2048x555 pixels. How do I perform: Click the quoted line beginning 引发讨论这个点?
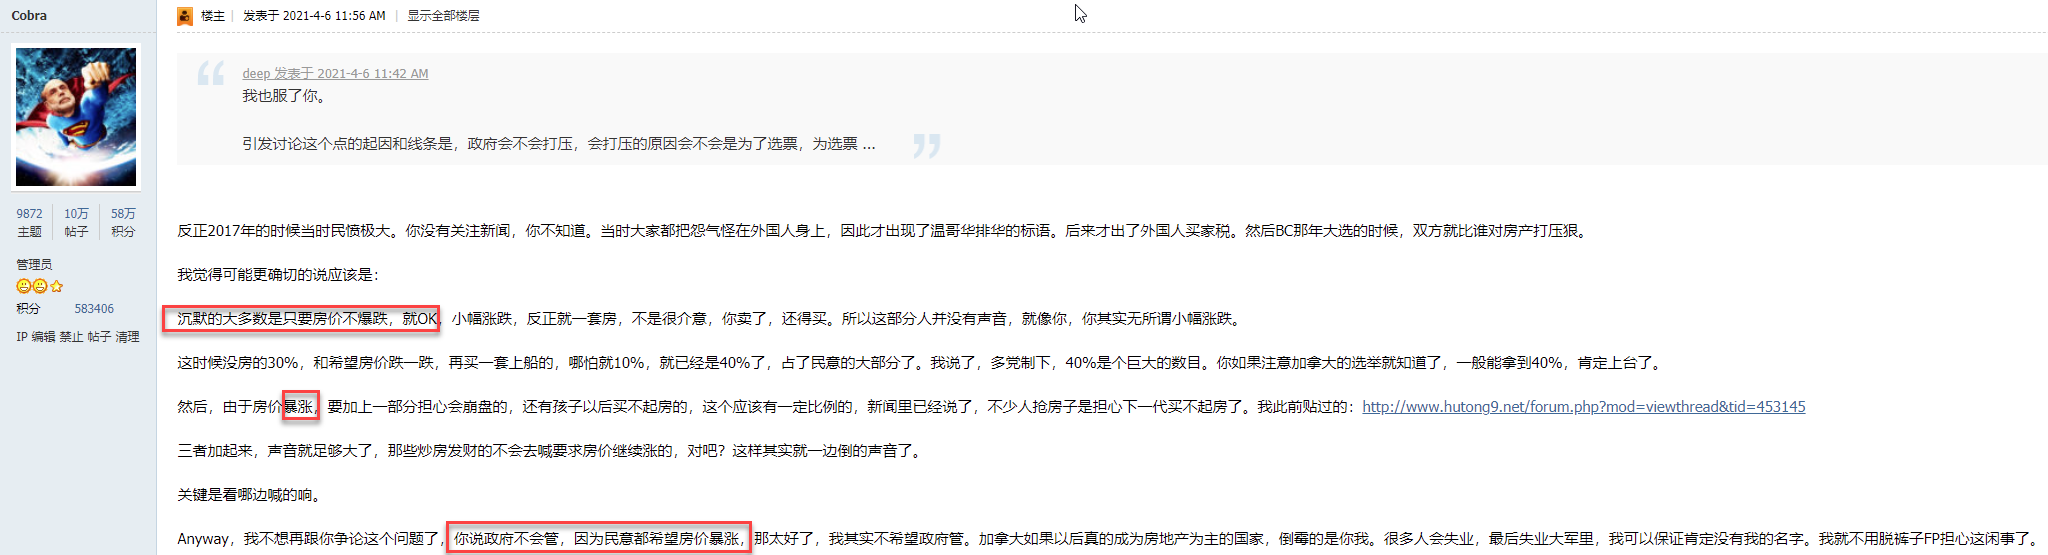[558, 143]
